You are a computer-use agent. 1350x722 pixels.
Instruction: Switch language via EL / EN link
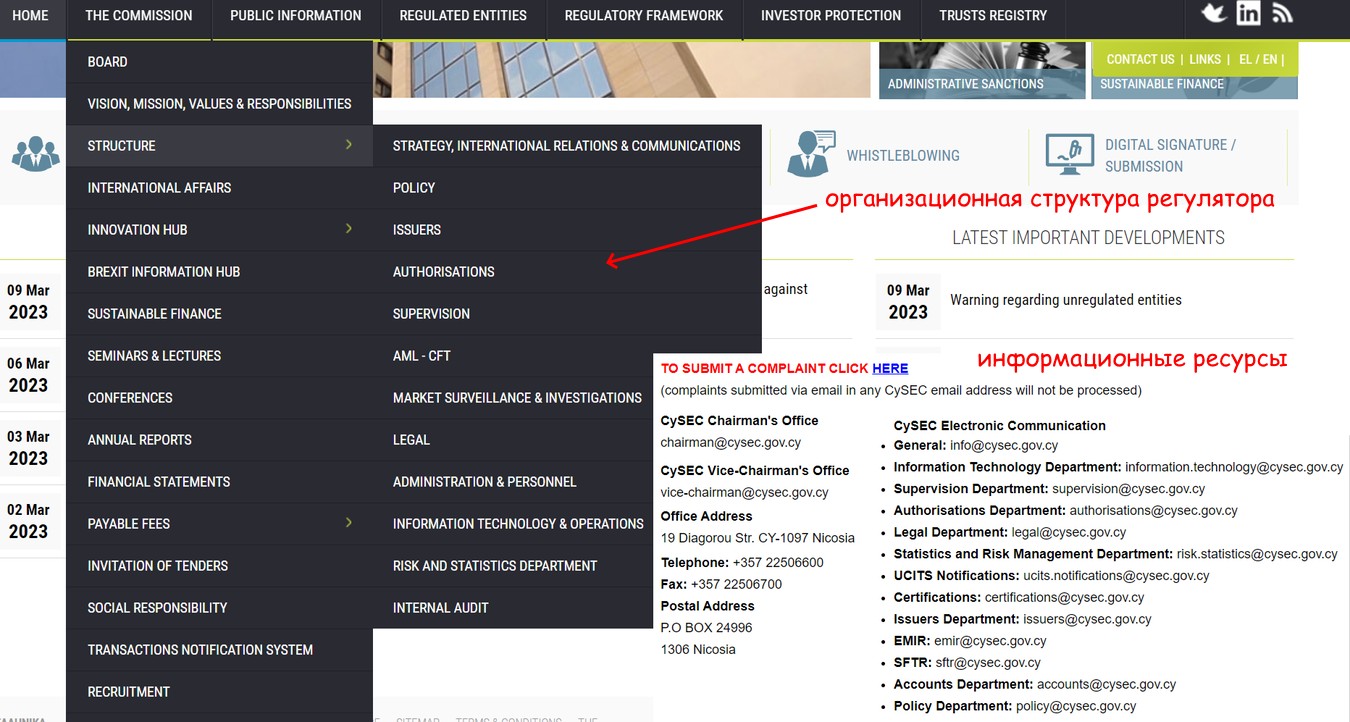(1258, 60)
